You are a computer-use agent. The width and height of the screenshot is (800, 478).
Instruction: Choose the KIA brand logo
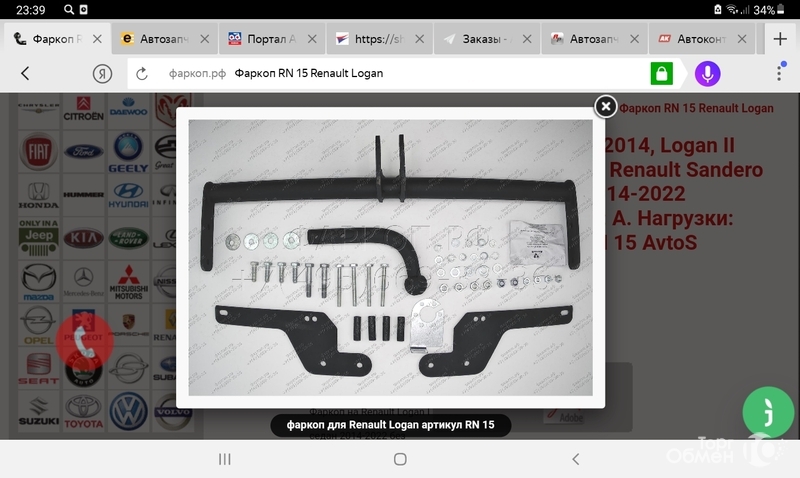[83, 238]
